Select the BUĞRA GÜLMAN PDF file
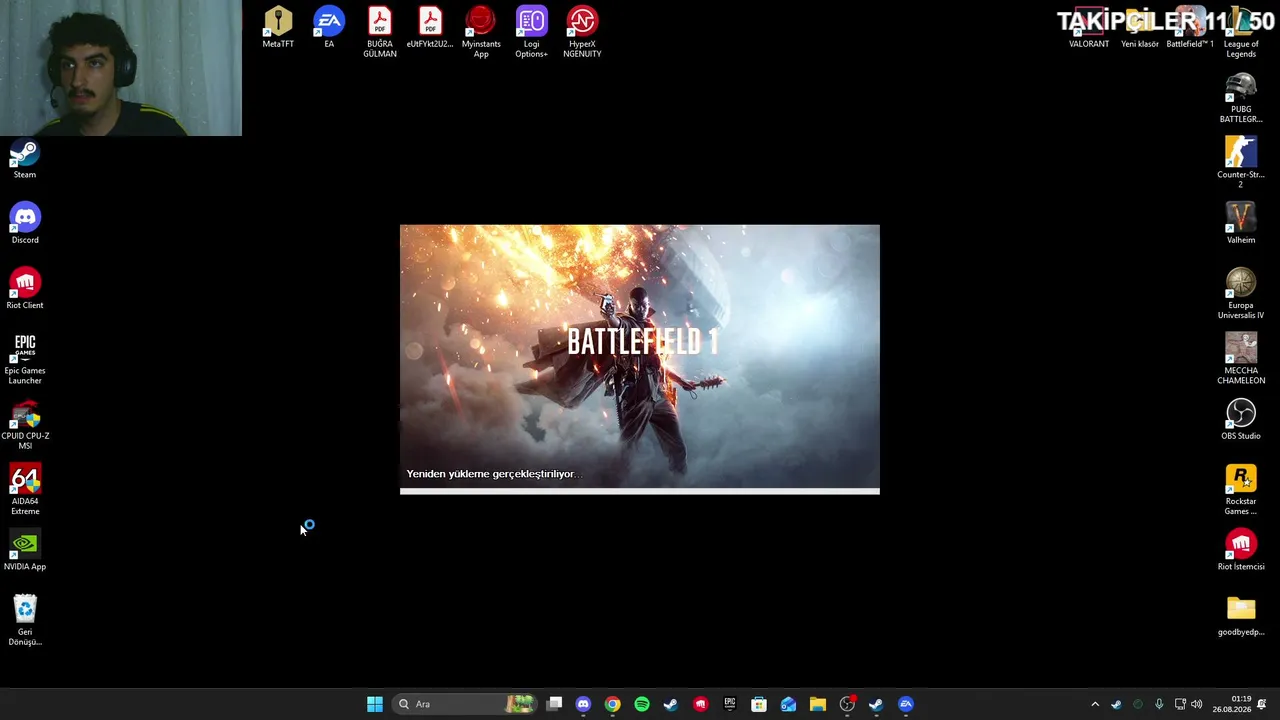This screenshot has width=1280, height=720. point(380,33)
